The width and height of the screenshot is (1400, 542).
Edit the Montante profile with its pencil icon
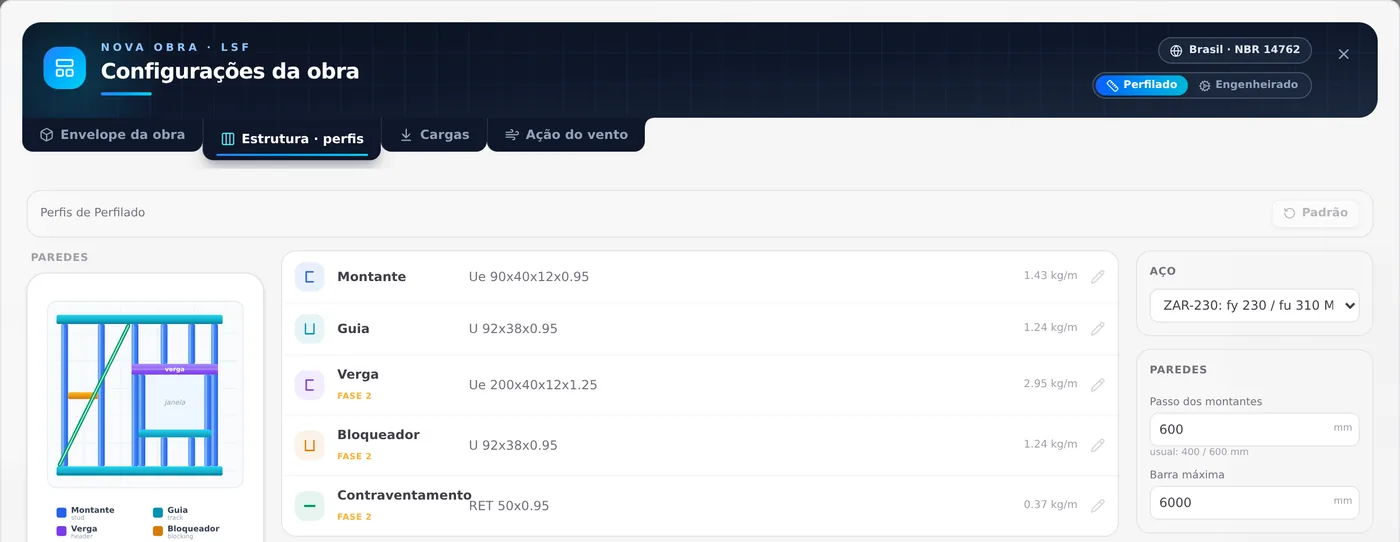point(1098,277)
